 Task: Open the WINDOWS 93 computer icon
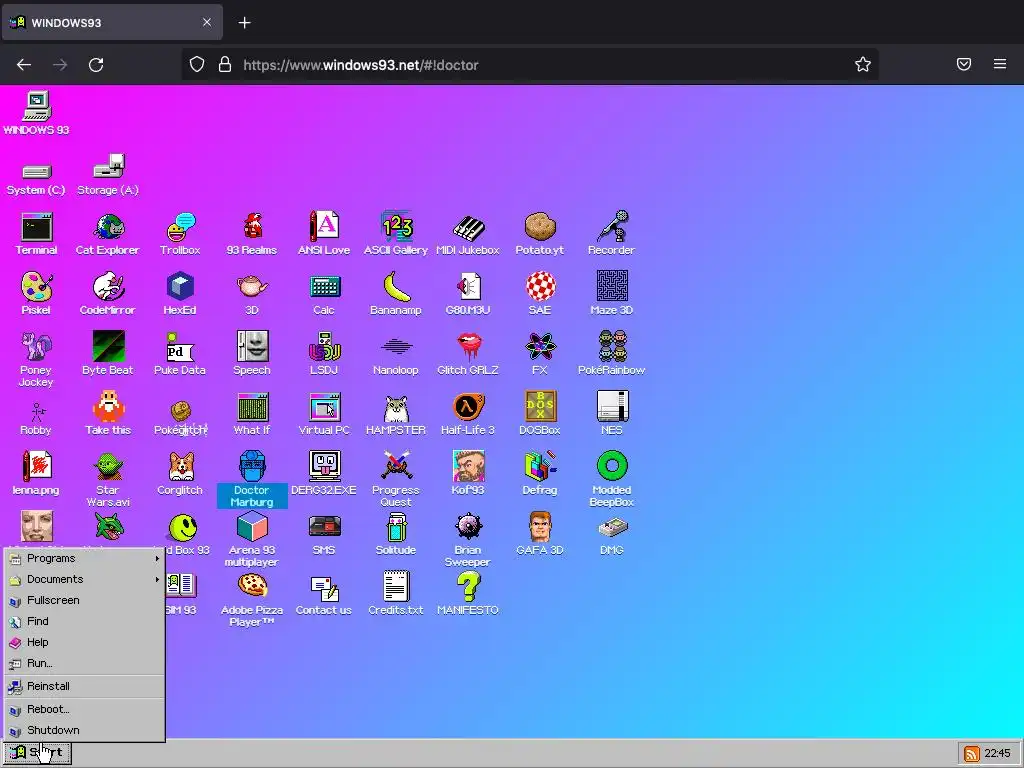pos(37,114)
